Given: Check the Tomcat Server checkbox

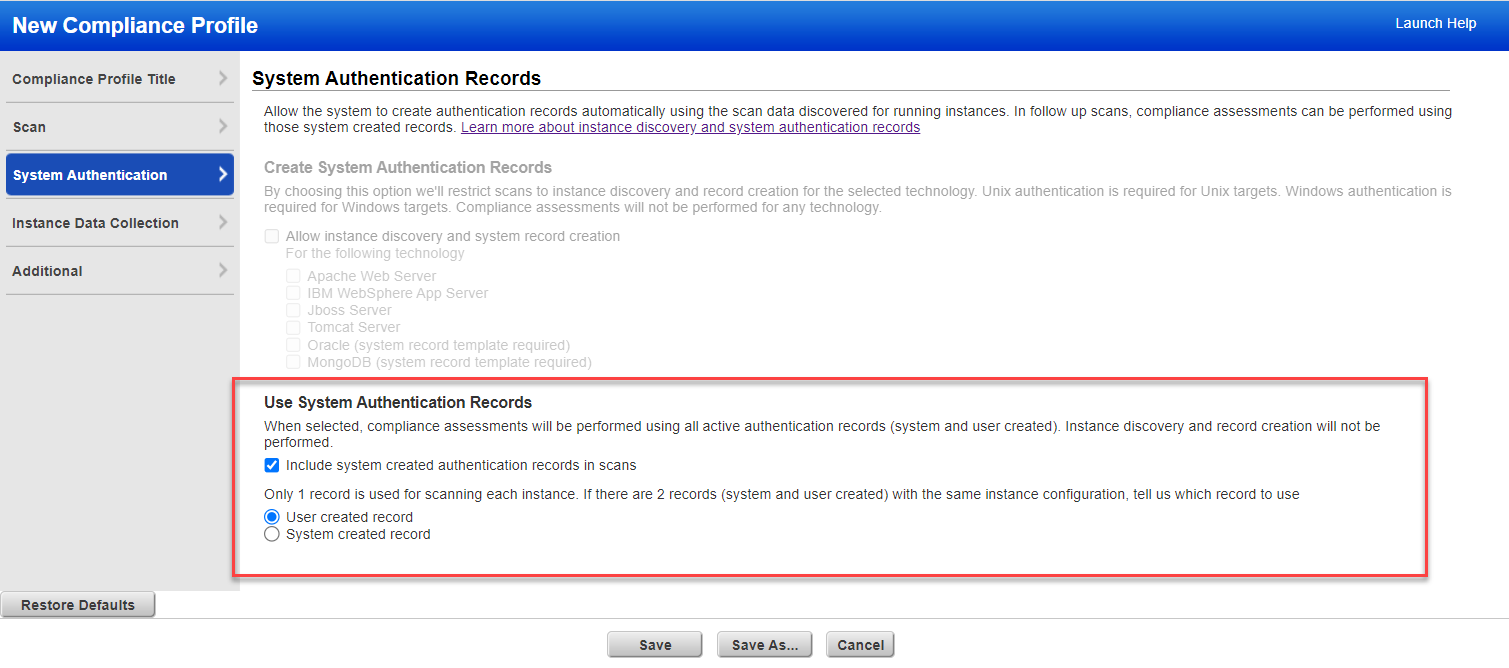Looking at the screenshot, I should pyautogui.click(x=292, y=327).
